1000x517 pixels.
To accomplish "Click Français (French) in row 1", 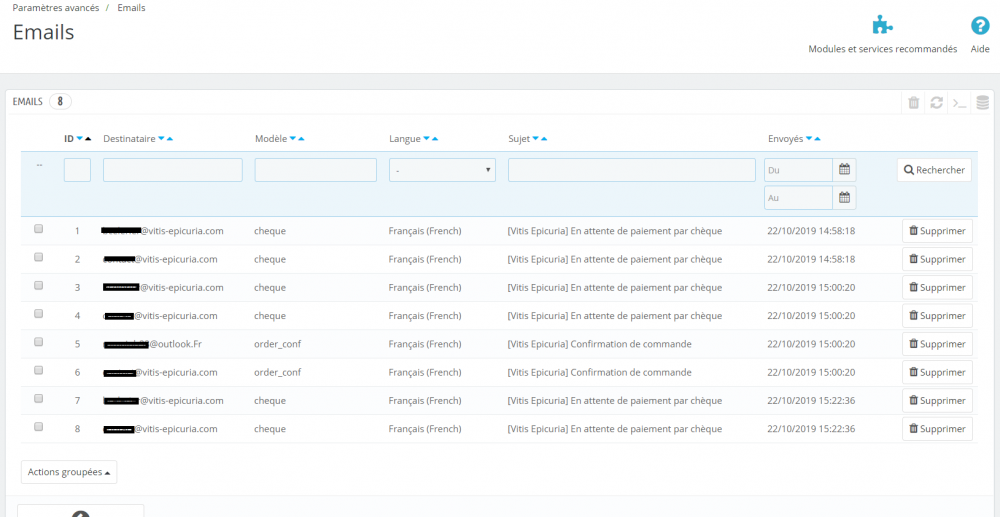I will pyautogui.click(x=425, y=231).
